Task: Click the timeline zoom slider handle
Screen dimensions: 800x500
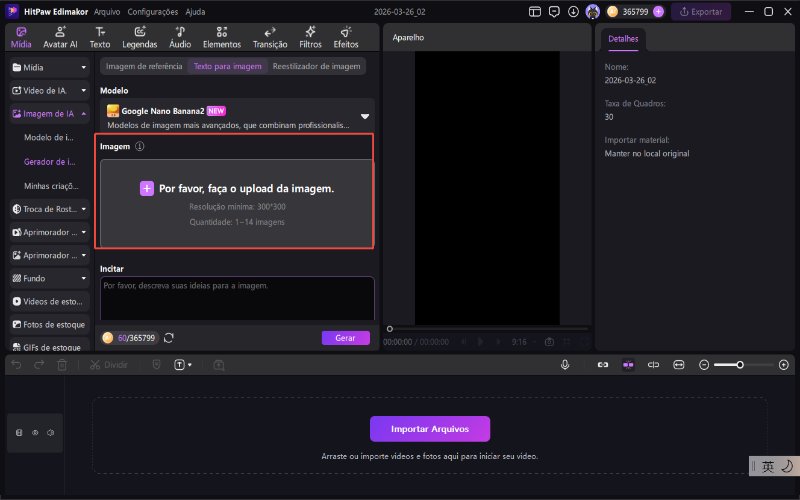Action: [x=740, y=365]
